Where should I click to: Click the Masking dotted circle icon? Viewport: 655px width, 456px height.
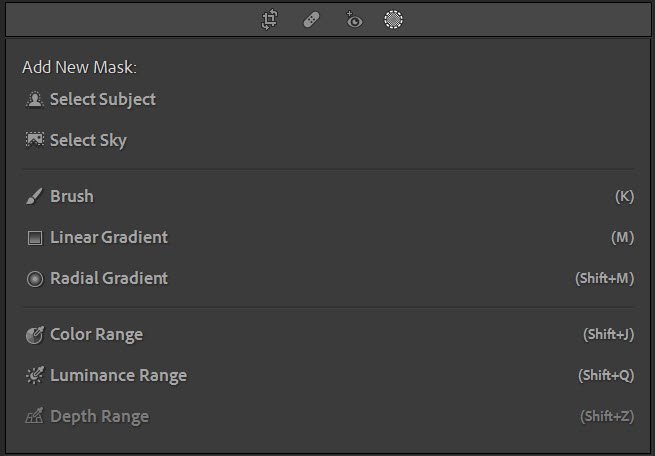pyautogui.click(x=394, y=20)
